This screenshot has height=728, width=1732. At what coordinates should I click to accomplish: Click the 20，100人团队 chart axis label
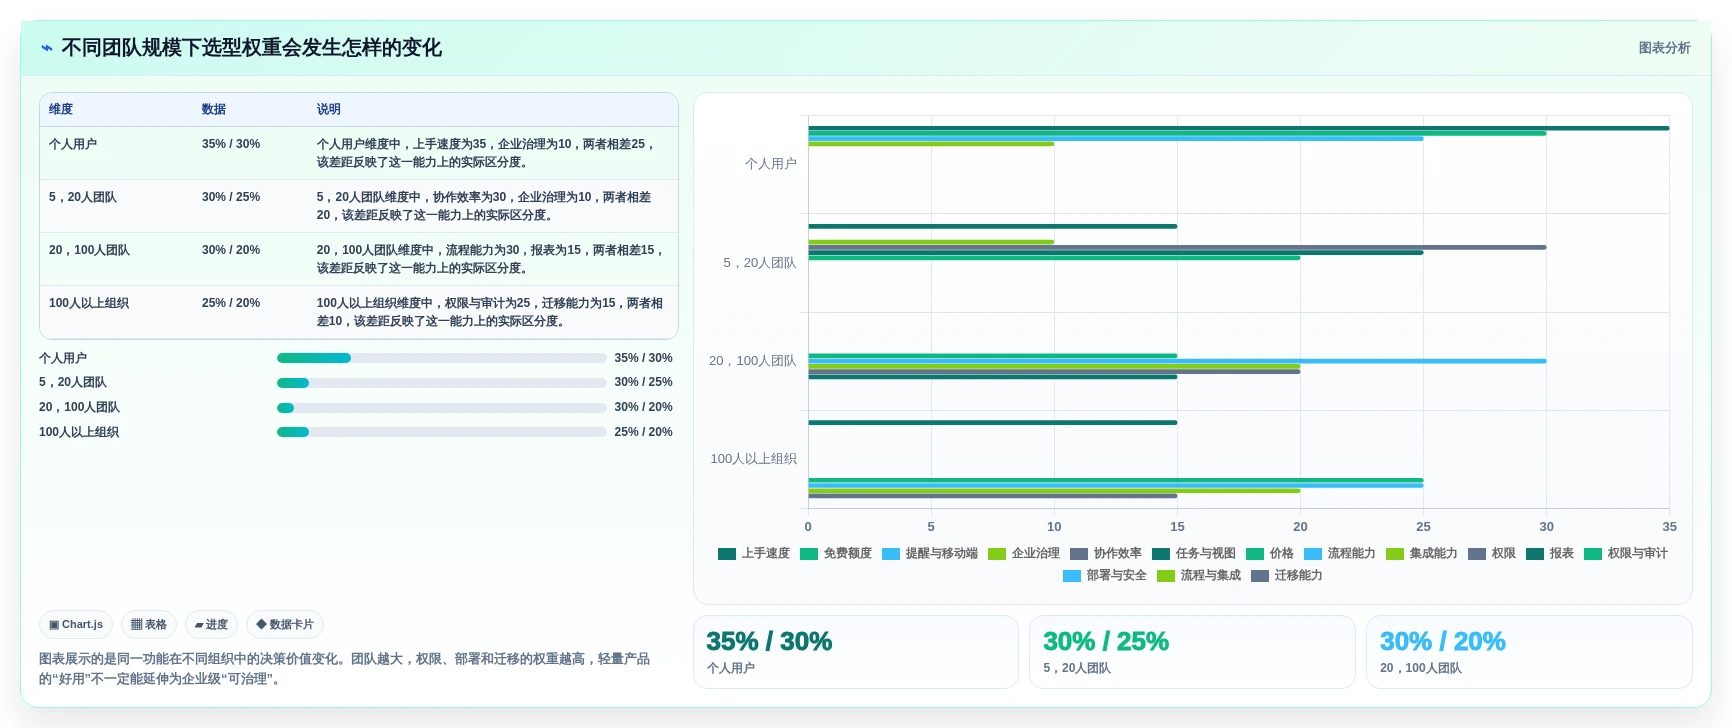click(x=753, y=361)
